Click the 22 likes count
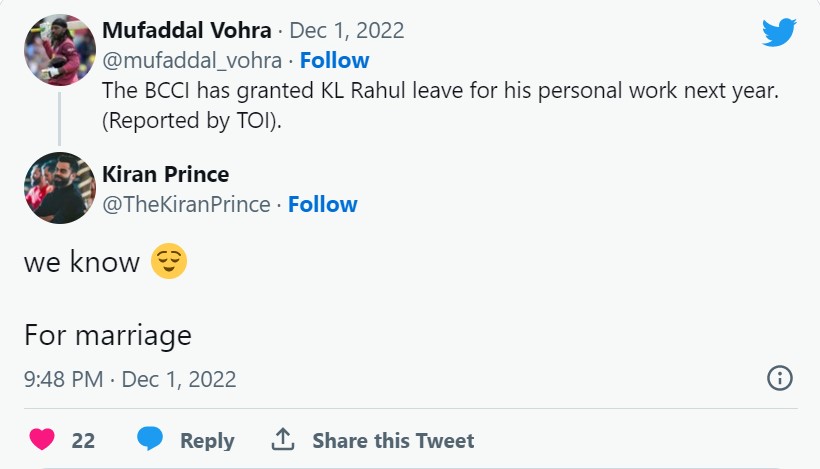Viewport: 820px width, 469px height. (83, 440)
